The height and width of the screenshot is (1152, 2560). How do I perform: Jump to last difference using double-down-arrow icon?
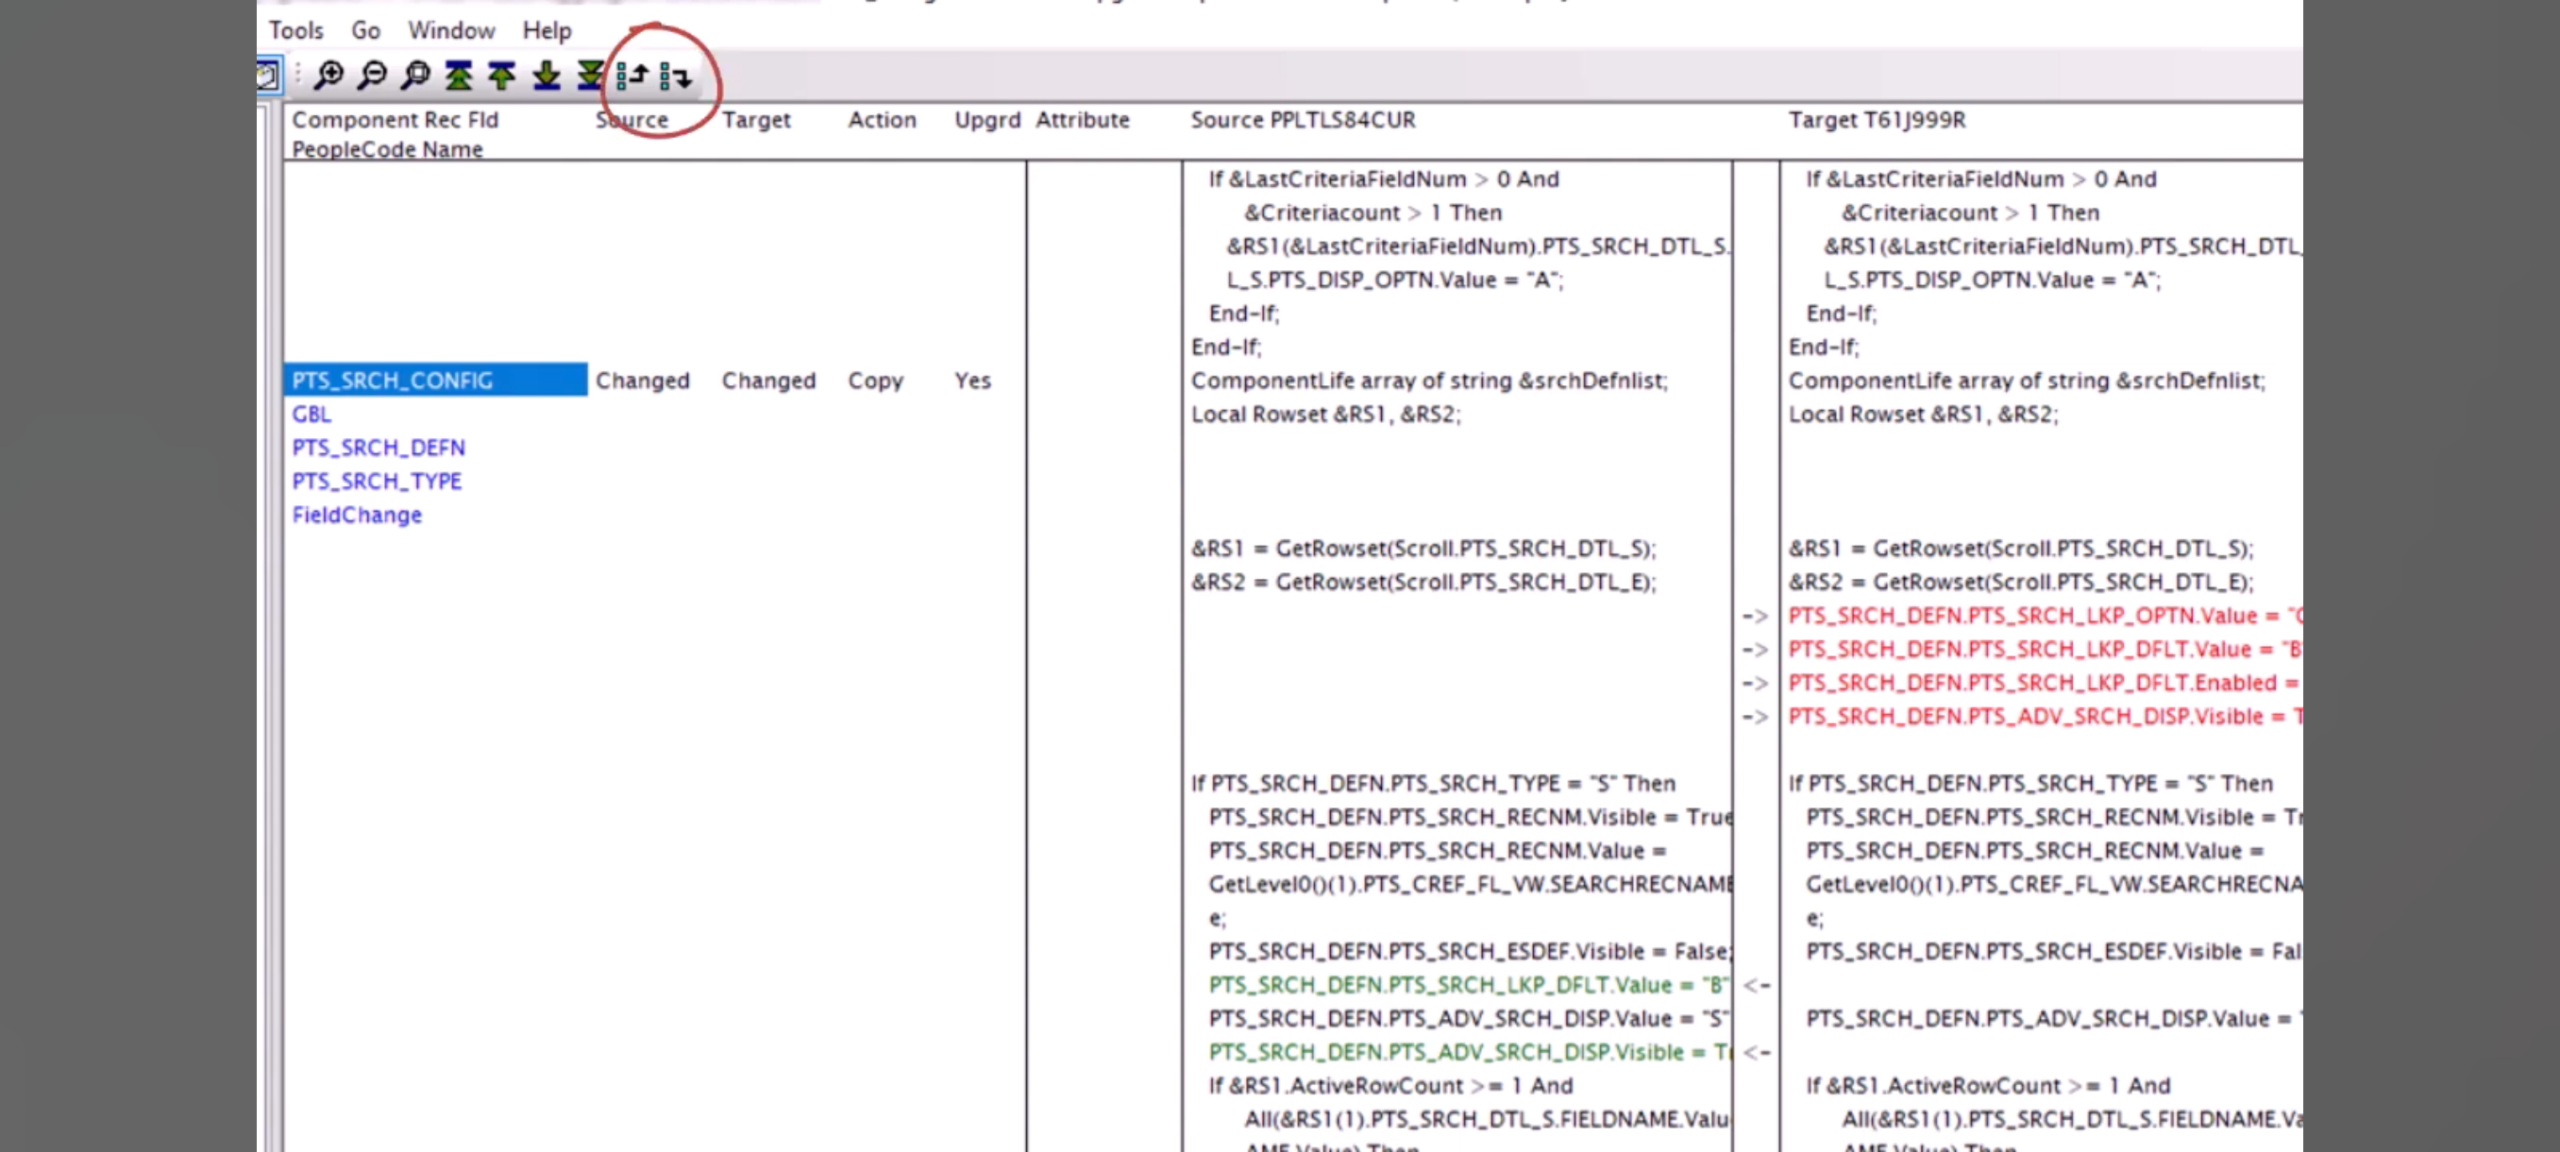590,75
